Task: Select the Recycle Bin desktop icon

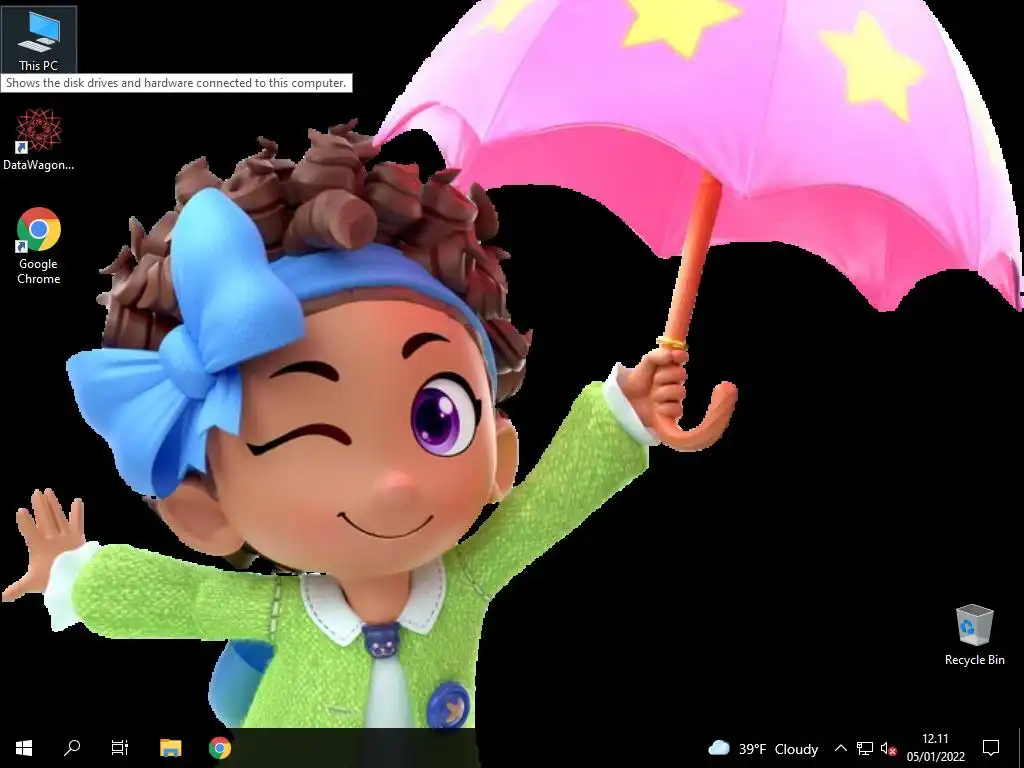Action: [x=974, y=635]
